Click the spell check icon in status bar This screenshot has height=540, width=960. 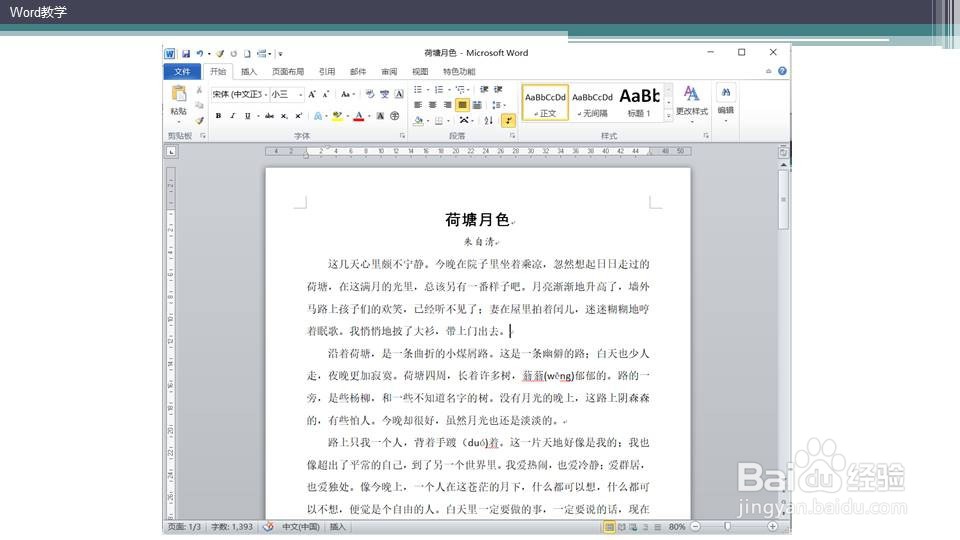point(268,527)
